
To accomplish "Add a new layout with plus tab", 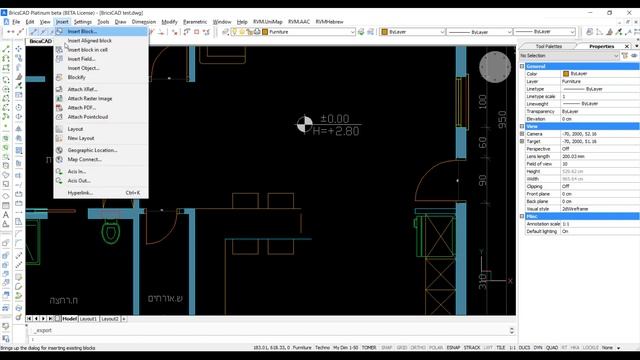I will coord(124,318).
